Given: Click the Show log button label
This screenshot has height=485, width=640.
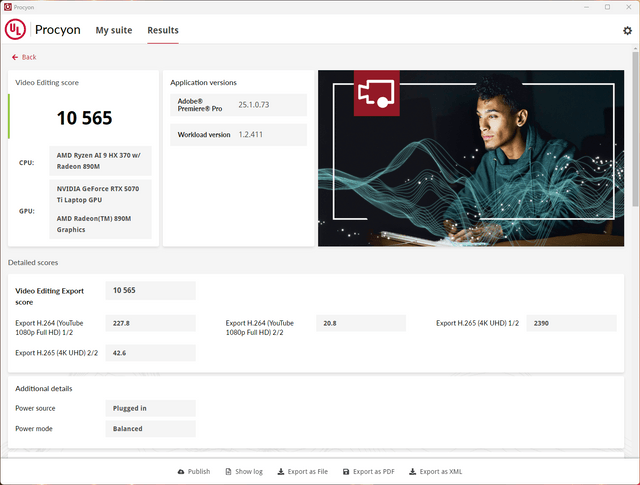Looking at the screenshot, I should 249,472.
